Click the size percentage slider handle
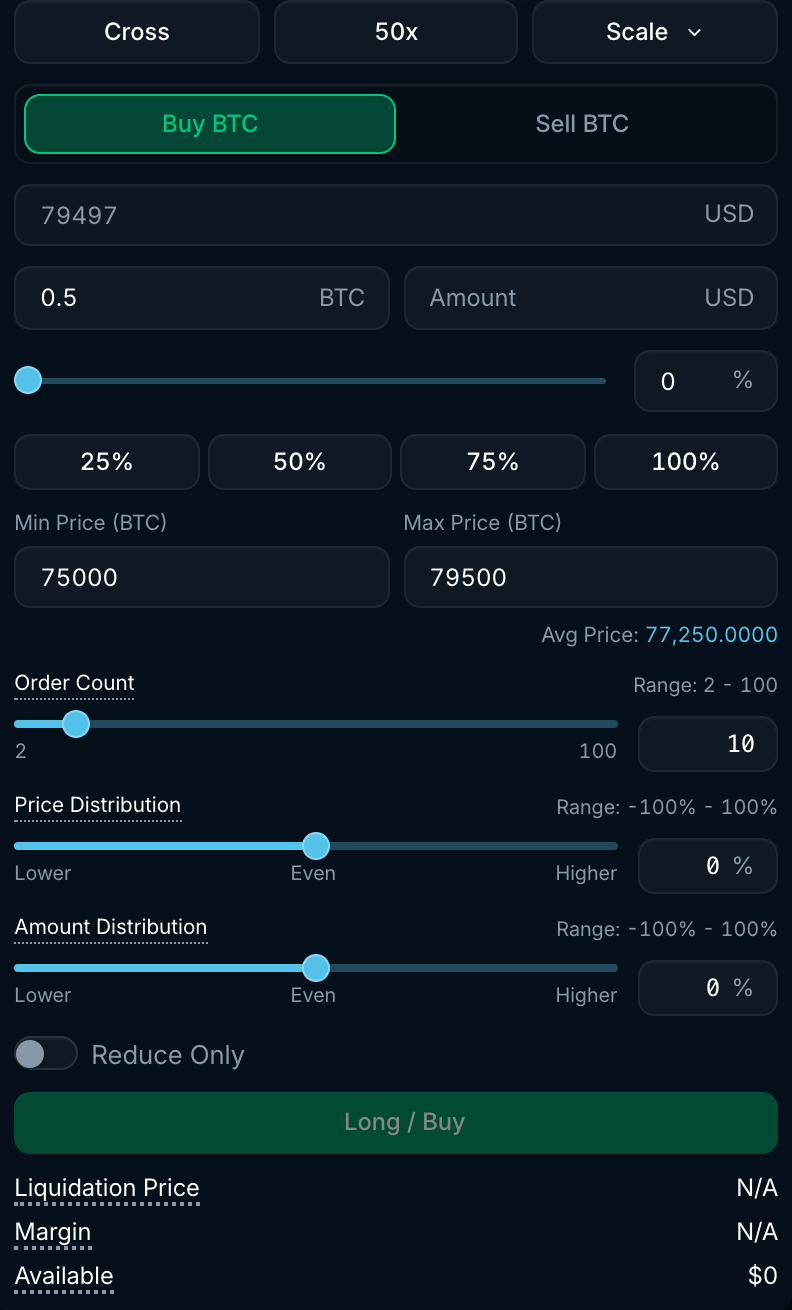Screen dimensions: 792x1310 pos(28,380)
